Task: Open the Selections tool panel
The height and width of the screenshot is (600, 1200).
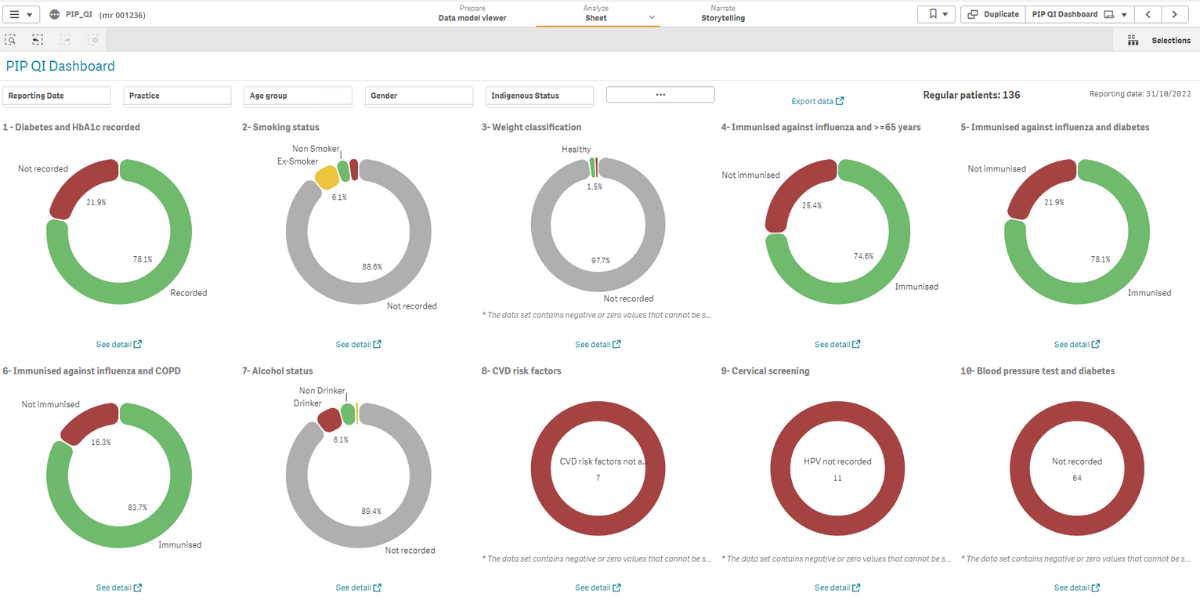Action: (1158, 40)
